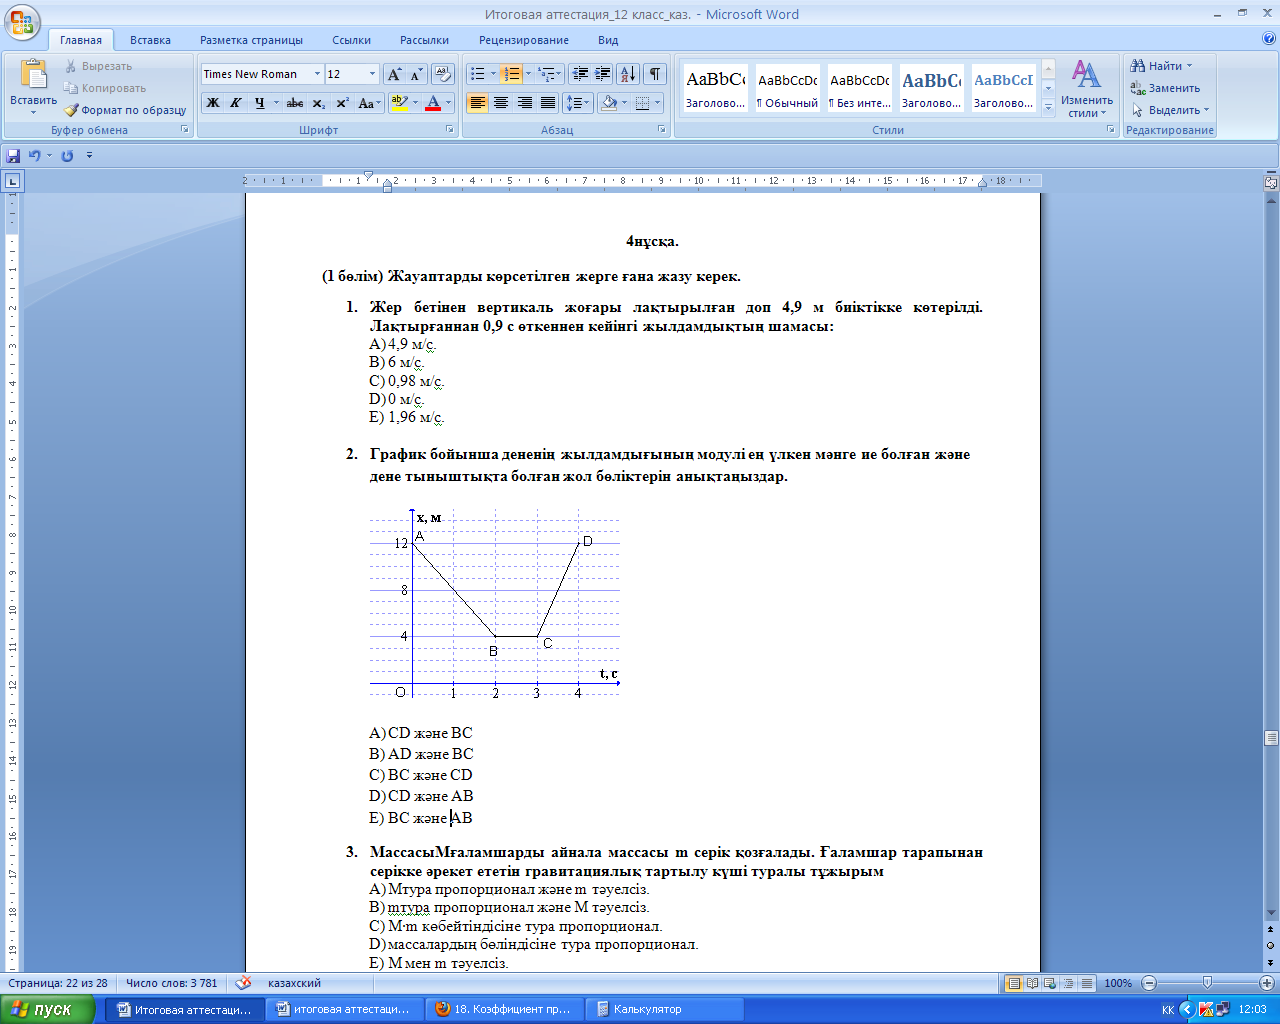Toggle Align Left paragraph
1280x1024 pixels.
[477, 103]
